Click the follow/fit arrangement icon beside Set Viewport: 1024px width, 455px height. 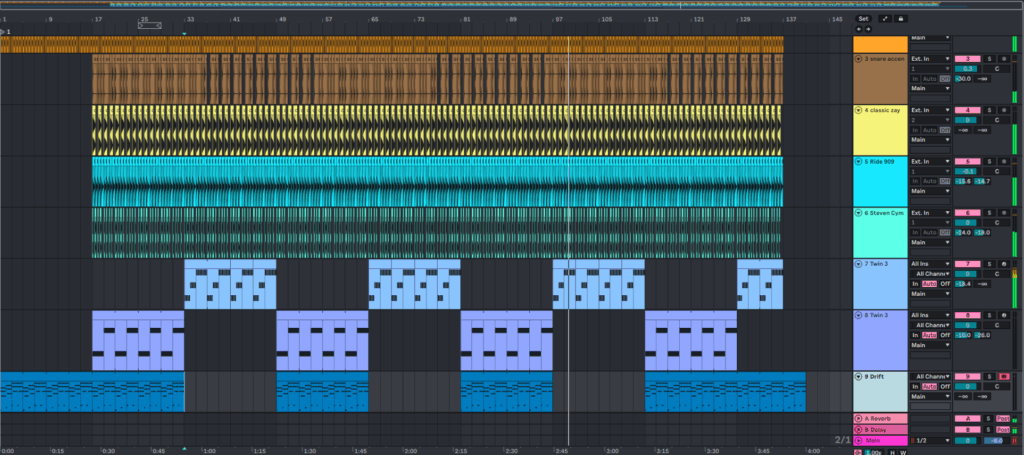coord(884,18)
